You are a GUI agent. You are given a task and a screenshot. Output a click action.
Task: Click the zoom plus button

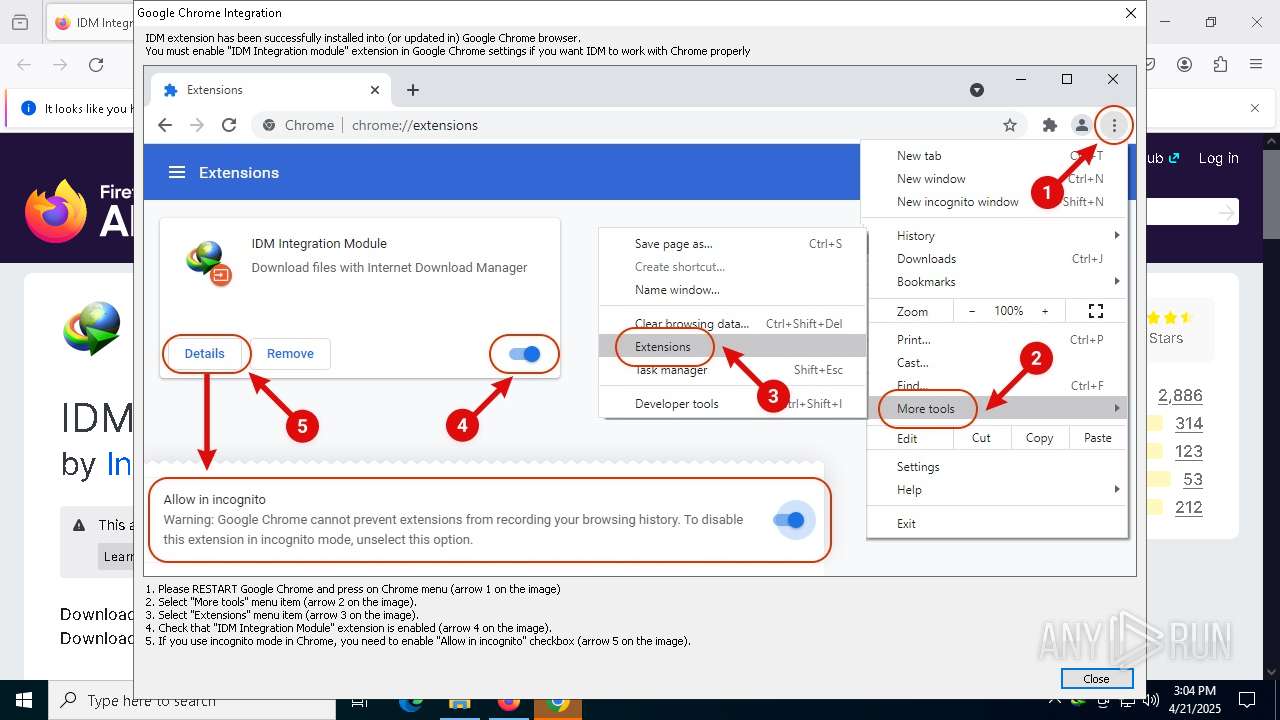1045,311
